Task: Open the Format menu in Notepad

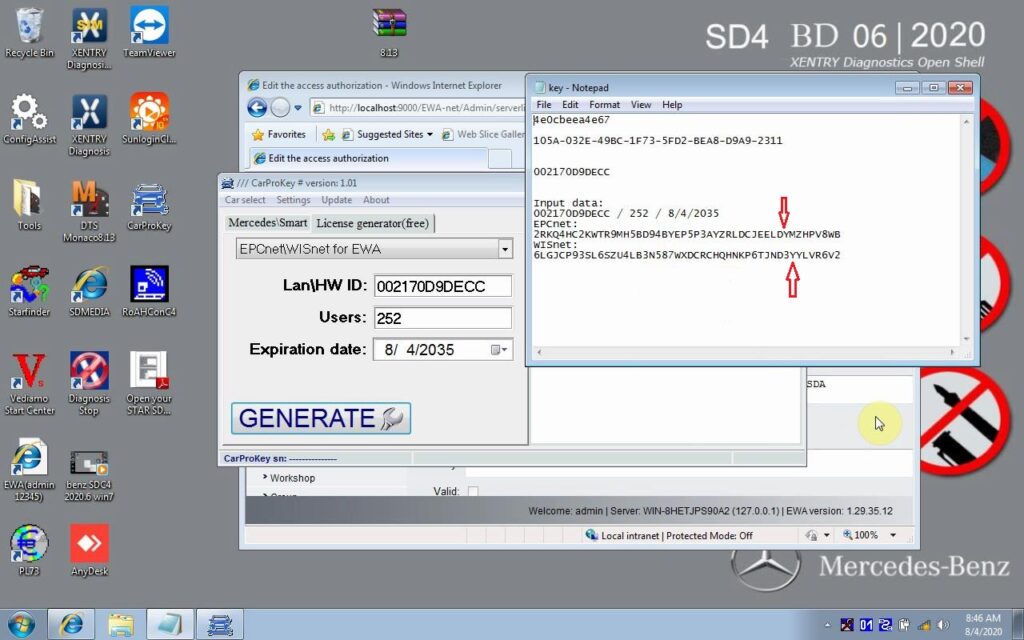Action: [x=604, y=105]
